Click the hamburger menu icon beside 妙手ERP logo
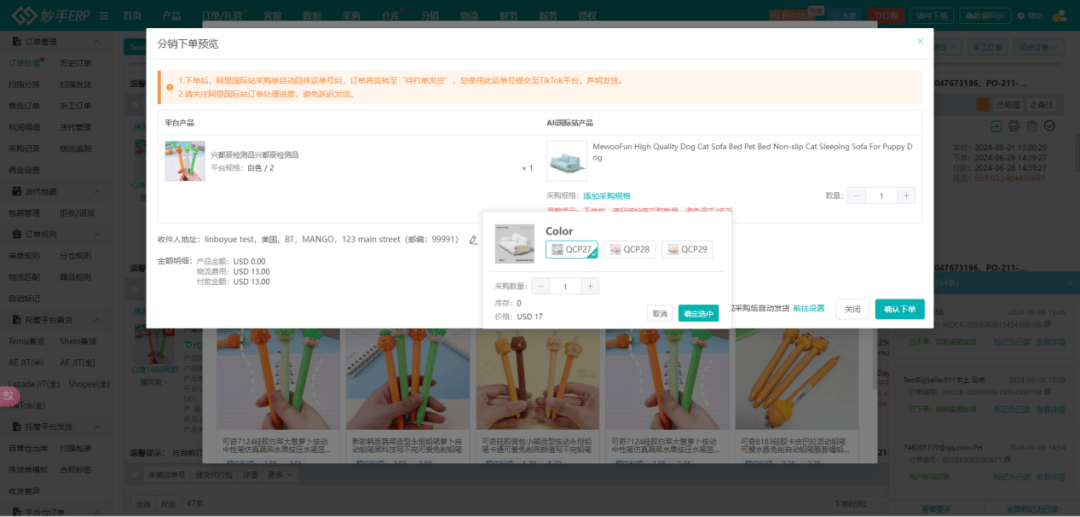The height and width of the screenshot is (517, 1080). 105,16
